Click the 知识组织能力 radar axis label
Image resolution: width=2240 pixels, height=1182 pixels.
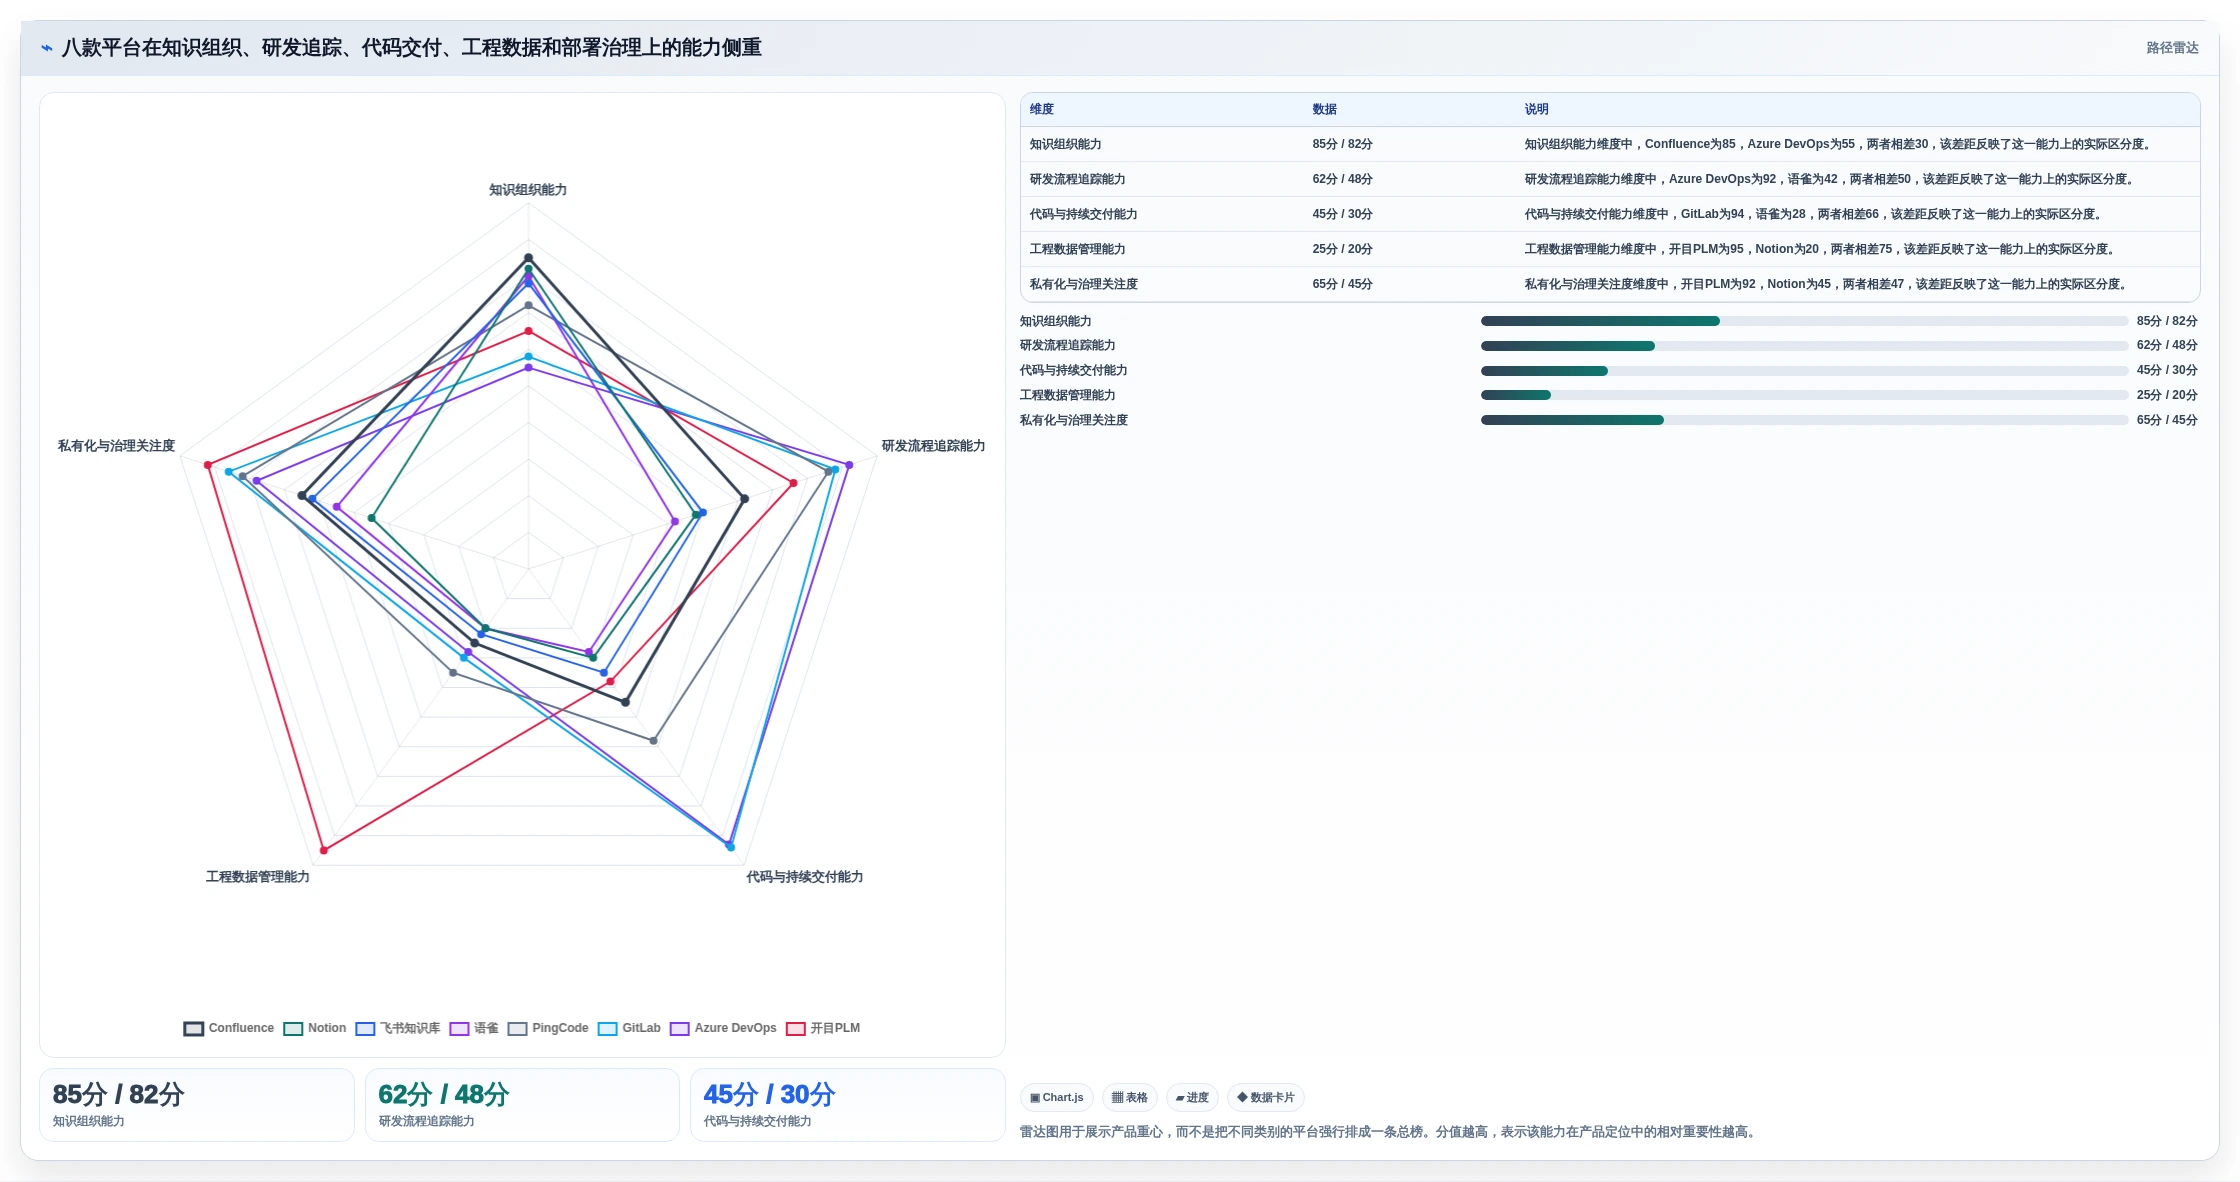click(528, 190)
